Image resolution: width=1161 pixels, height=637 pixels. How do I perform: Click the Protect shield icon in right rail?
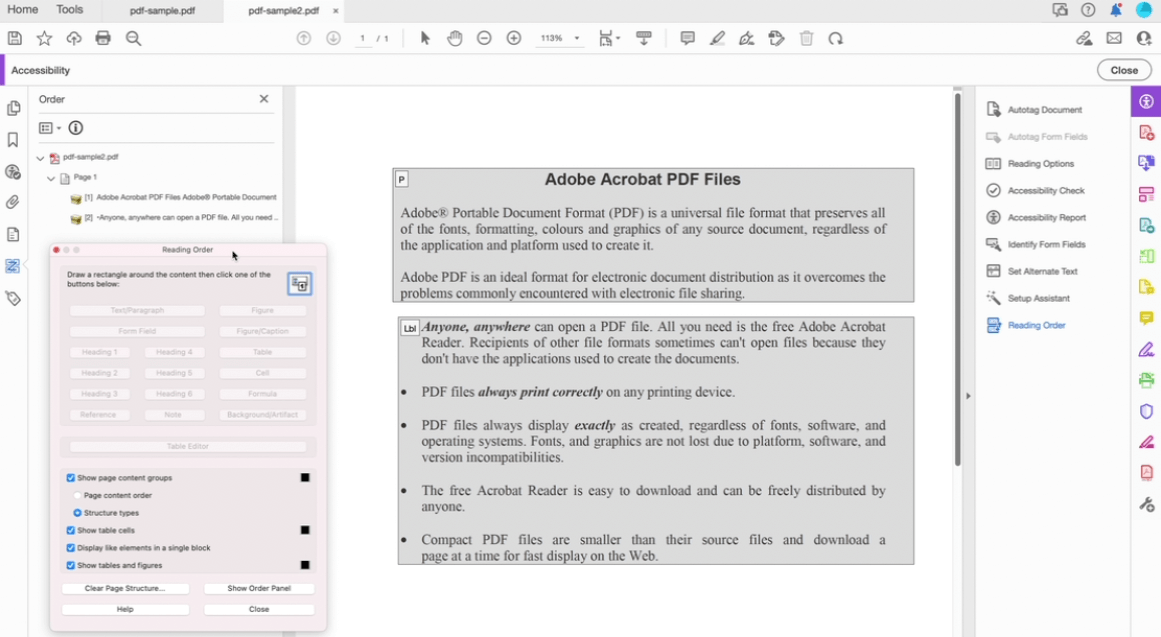pos(1146,412)
